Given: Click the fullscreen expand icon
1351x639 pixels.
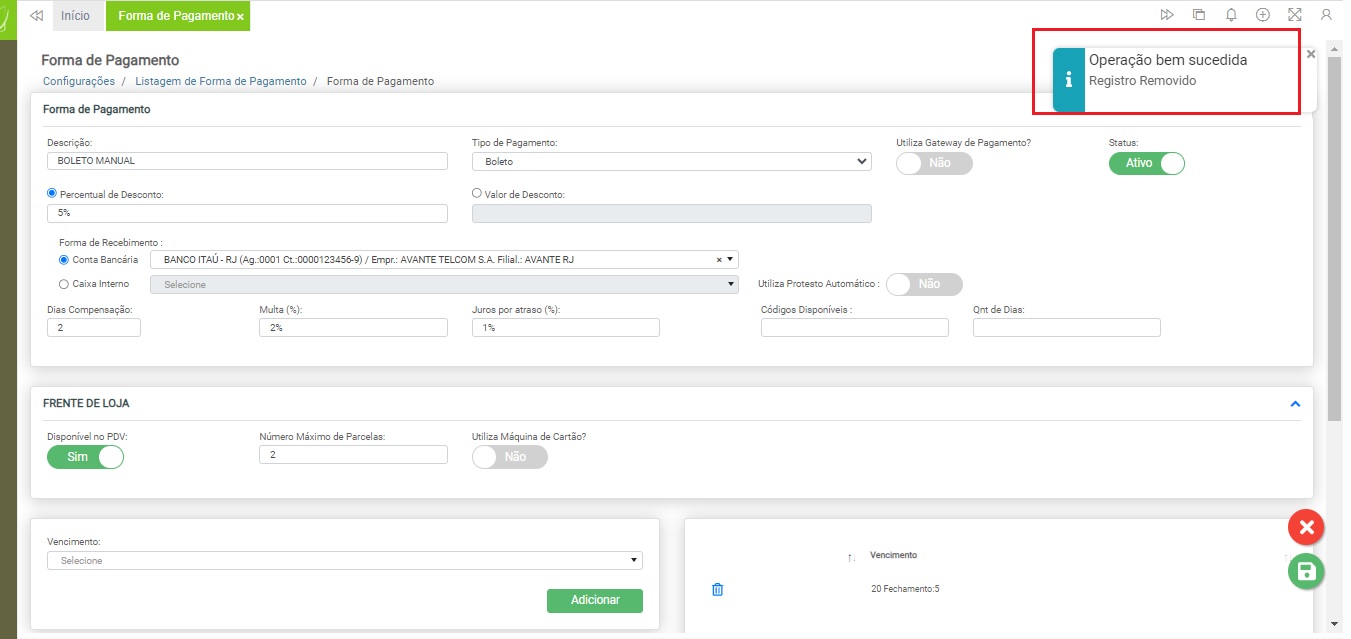Looking at the screenshot, I should [1295, 15].
